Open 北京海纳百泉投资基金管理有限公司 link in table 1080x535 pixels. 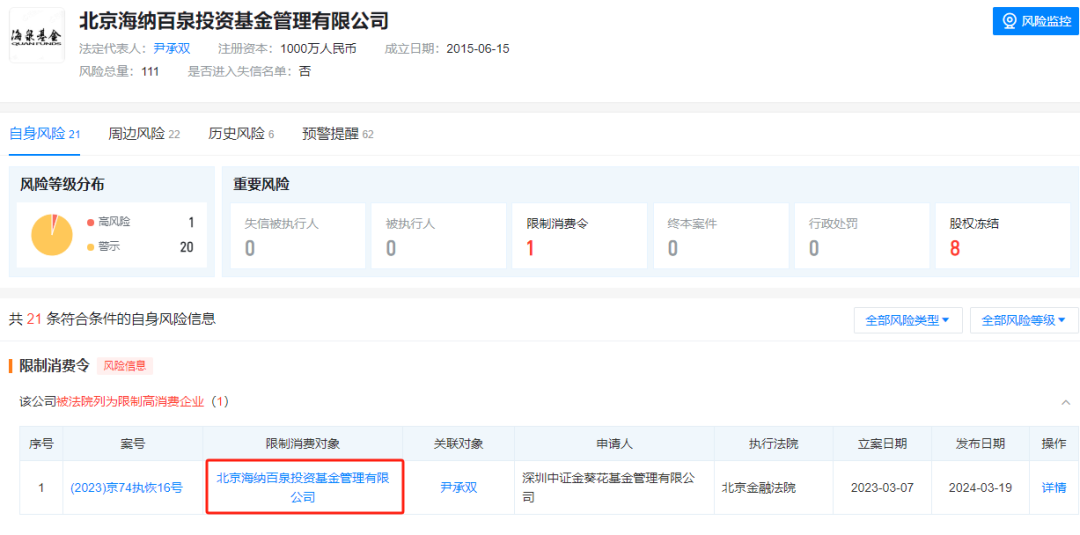click(303, 487)
